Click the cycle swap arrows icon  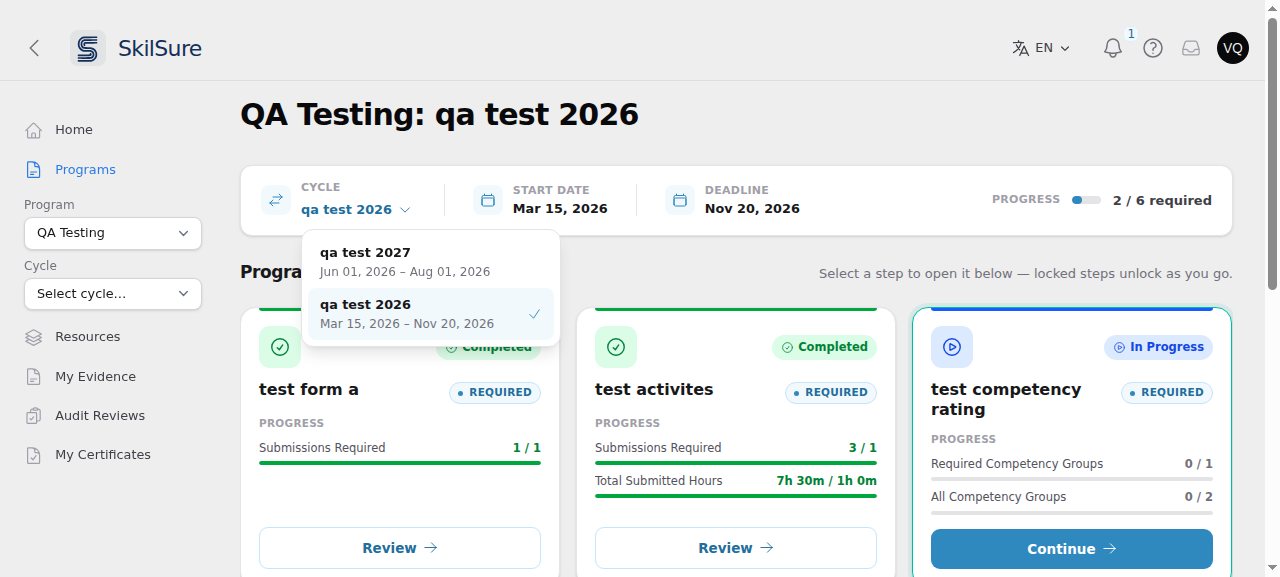276,200
